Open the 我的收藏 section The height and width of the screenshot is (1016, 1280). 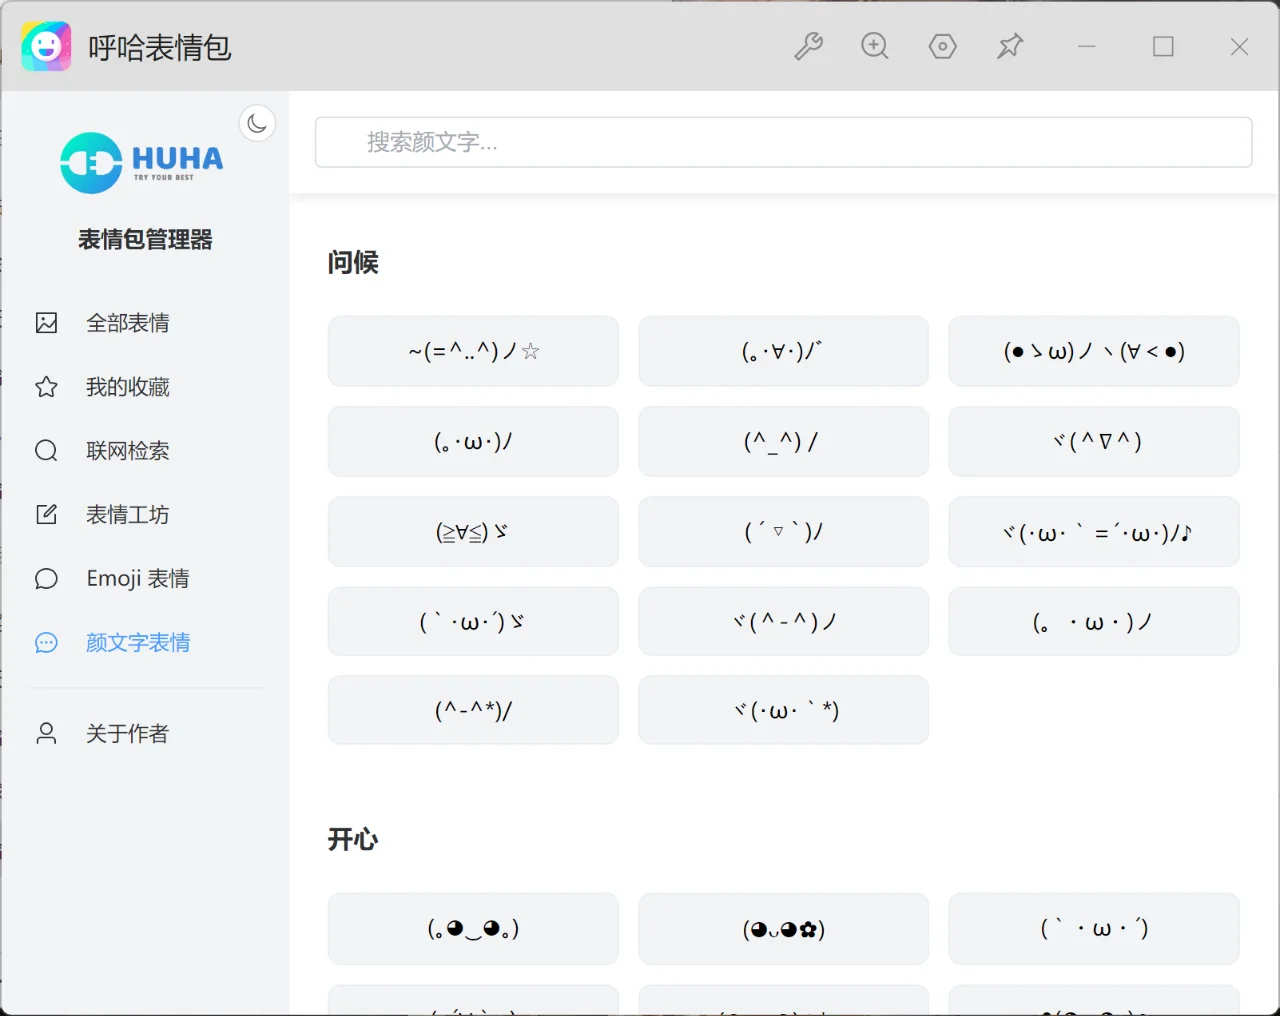point(129,387)
